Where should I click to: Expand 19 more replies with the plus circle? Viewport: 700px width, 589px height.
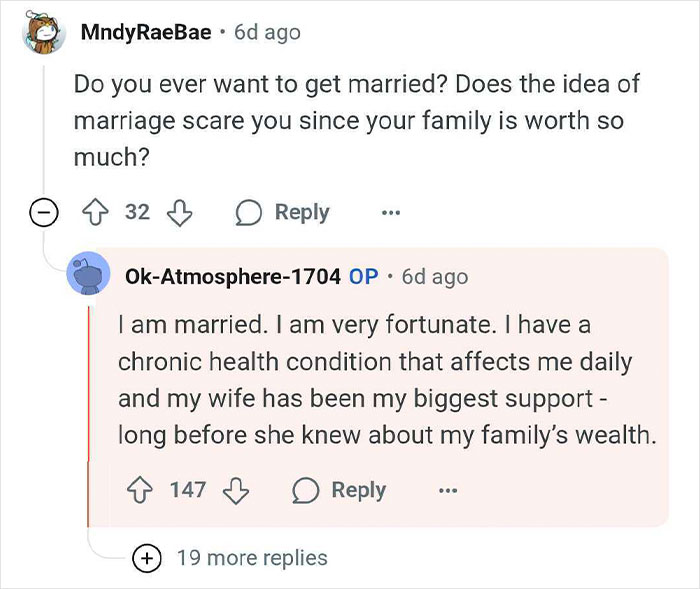(146, 558)
